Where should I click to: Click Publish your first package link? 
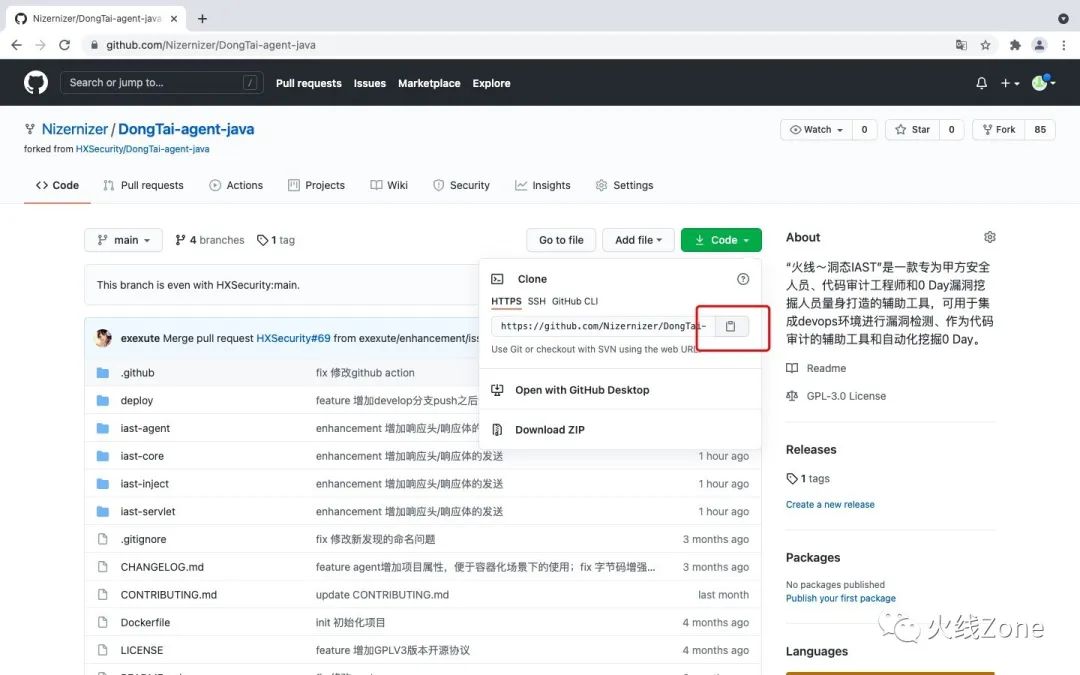tap(841, 598)
